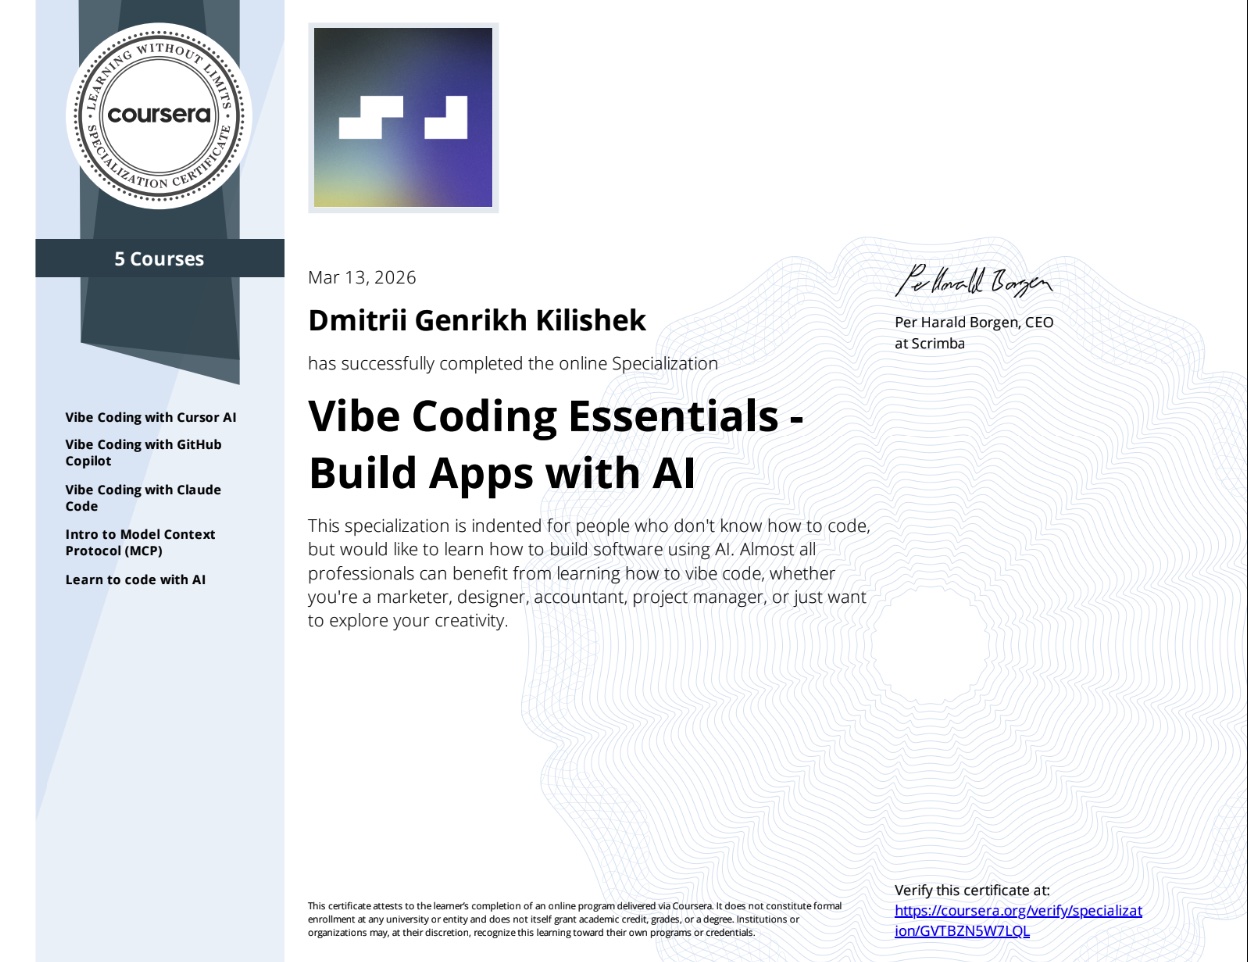Select Intro to Model Context Protocol course

point(140,543)
